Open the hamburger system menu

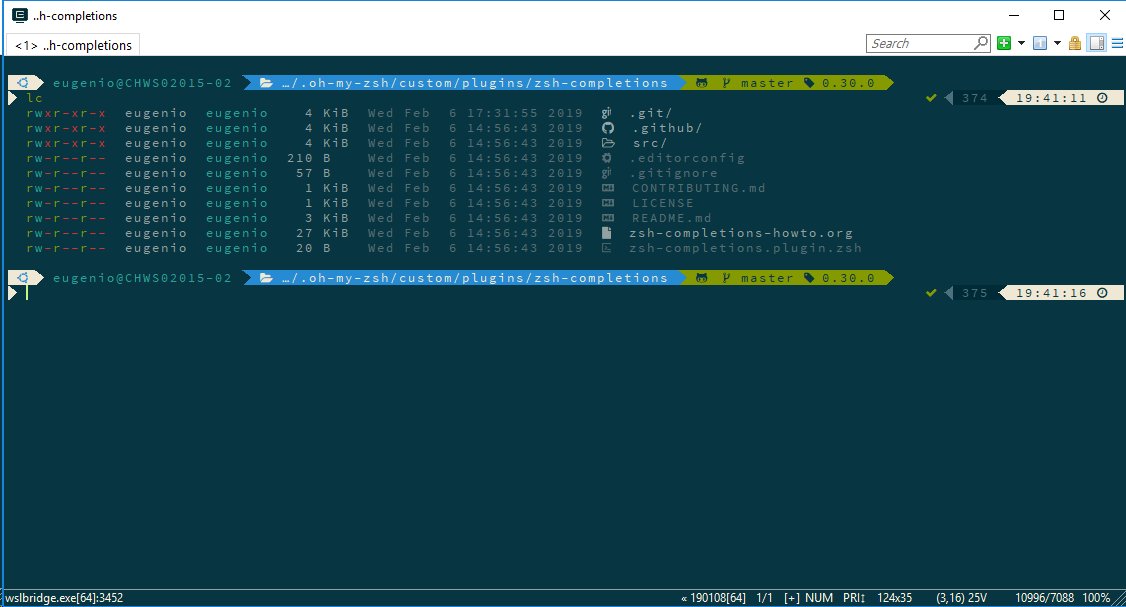point(1117,43)
